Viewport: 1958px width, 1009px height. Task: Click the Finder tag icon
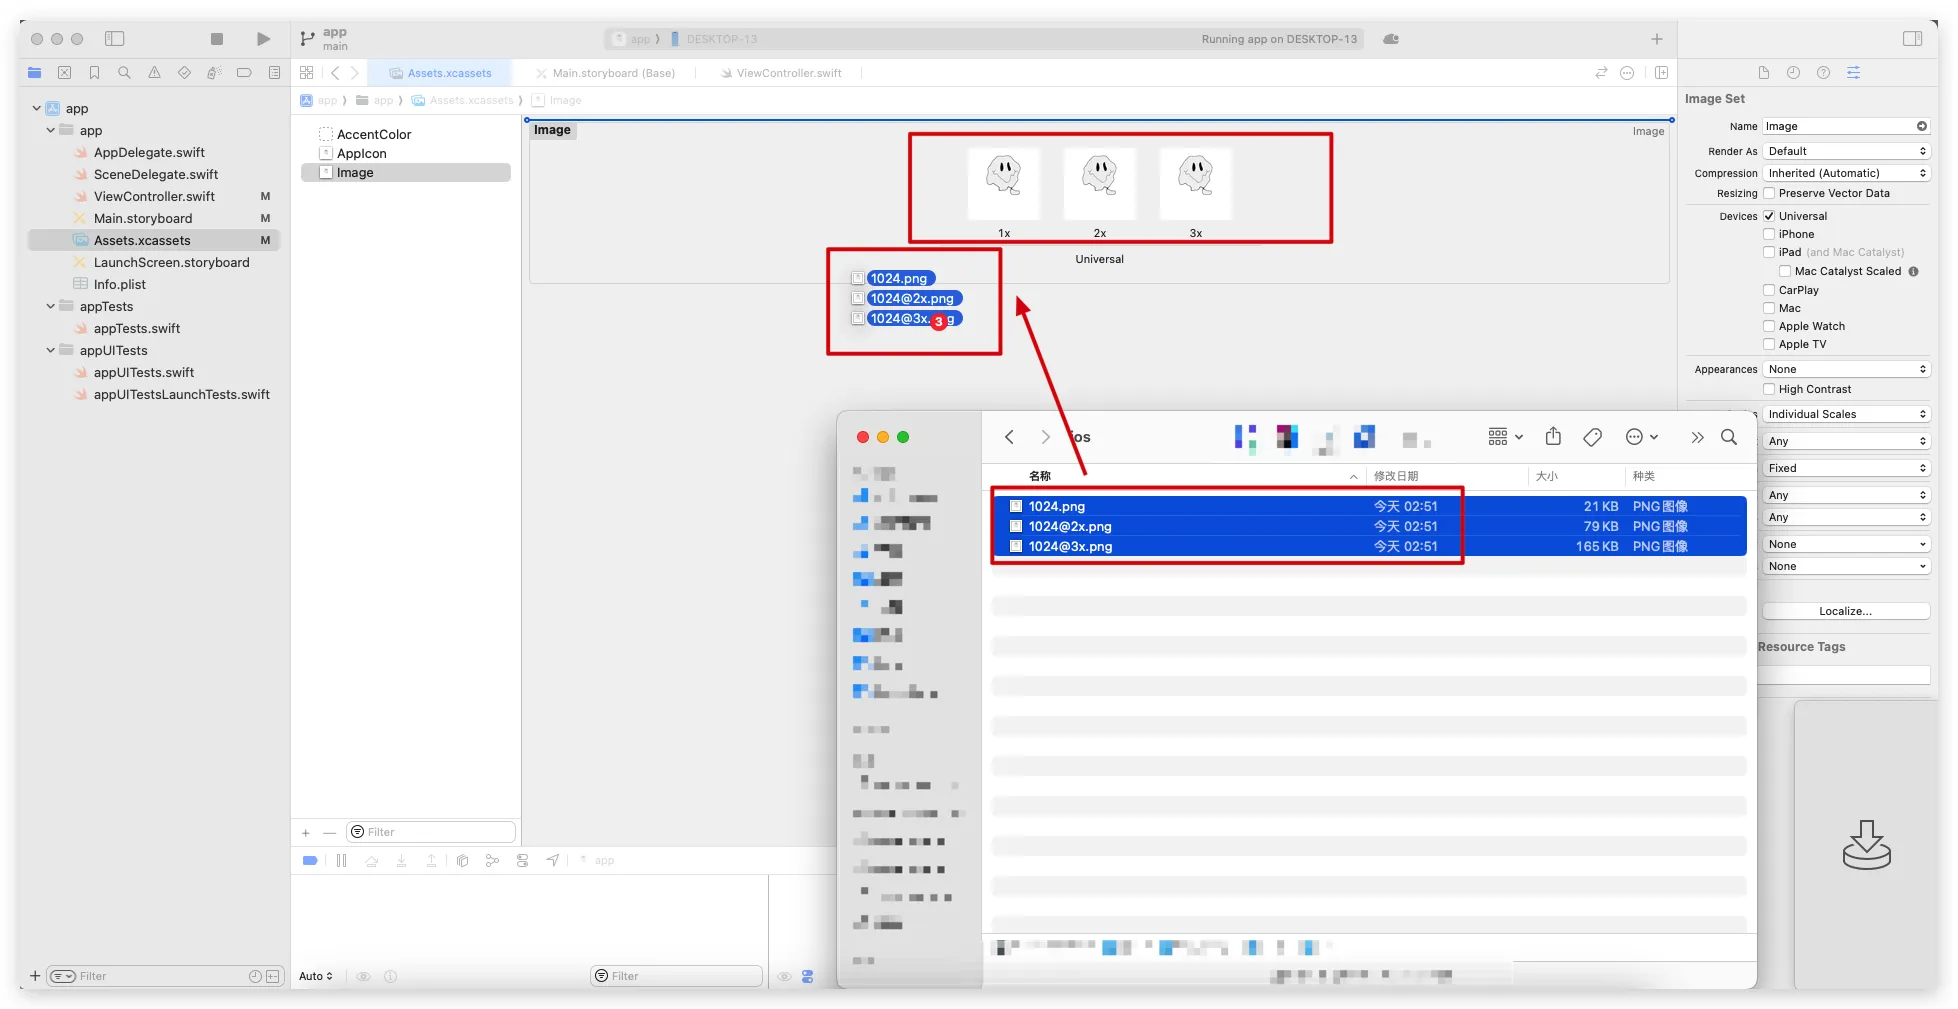coord(1593,437)
